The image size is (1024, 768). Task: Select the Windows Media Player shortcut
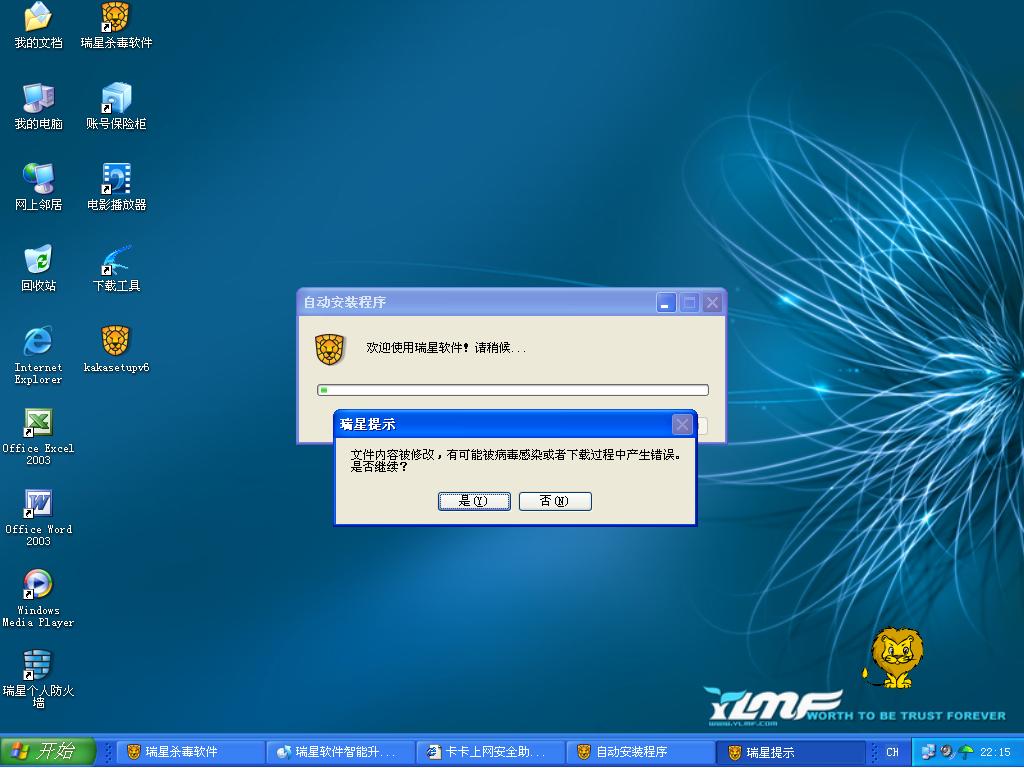coord(38,598)
